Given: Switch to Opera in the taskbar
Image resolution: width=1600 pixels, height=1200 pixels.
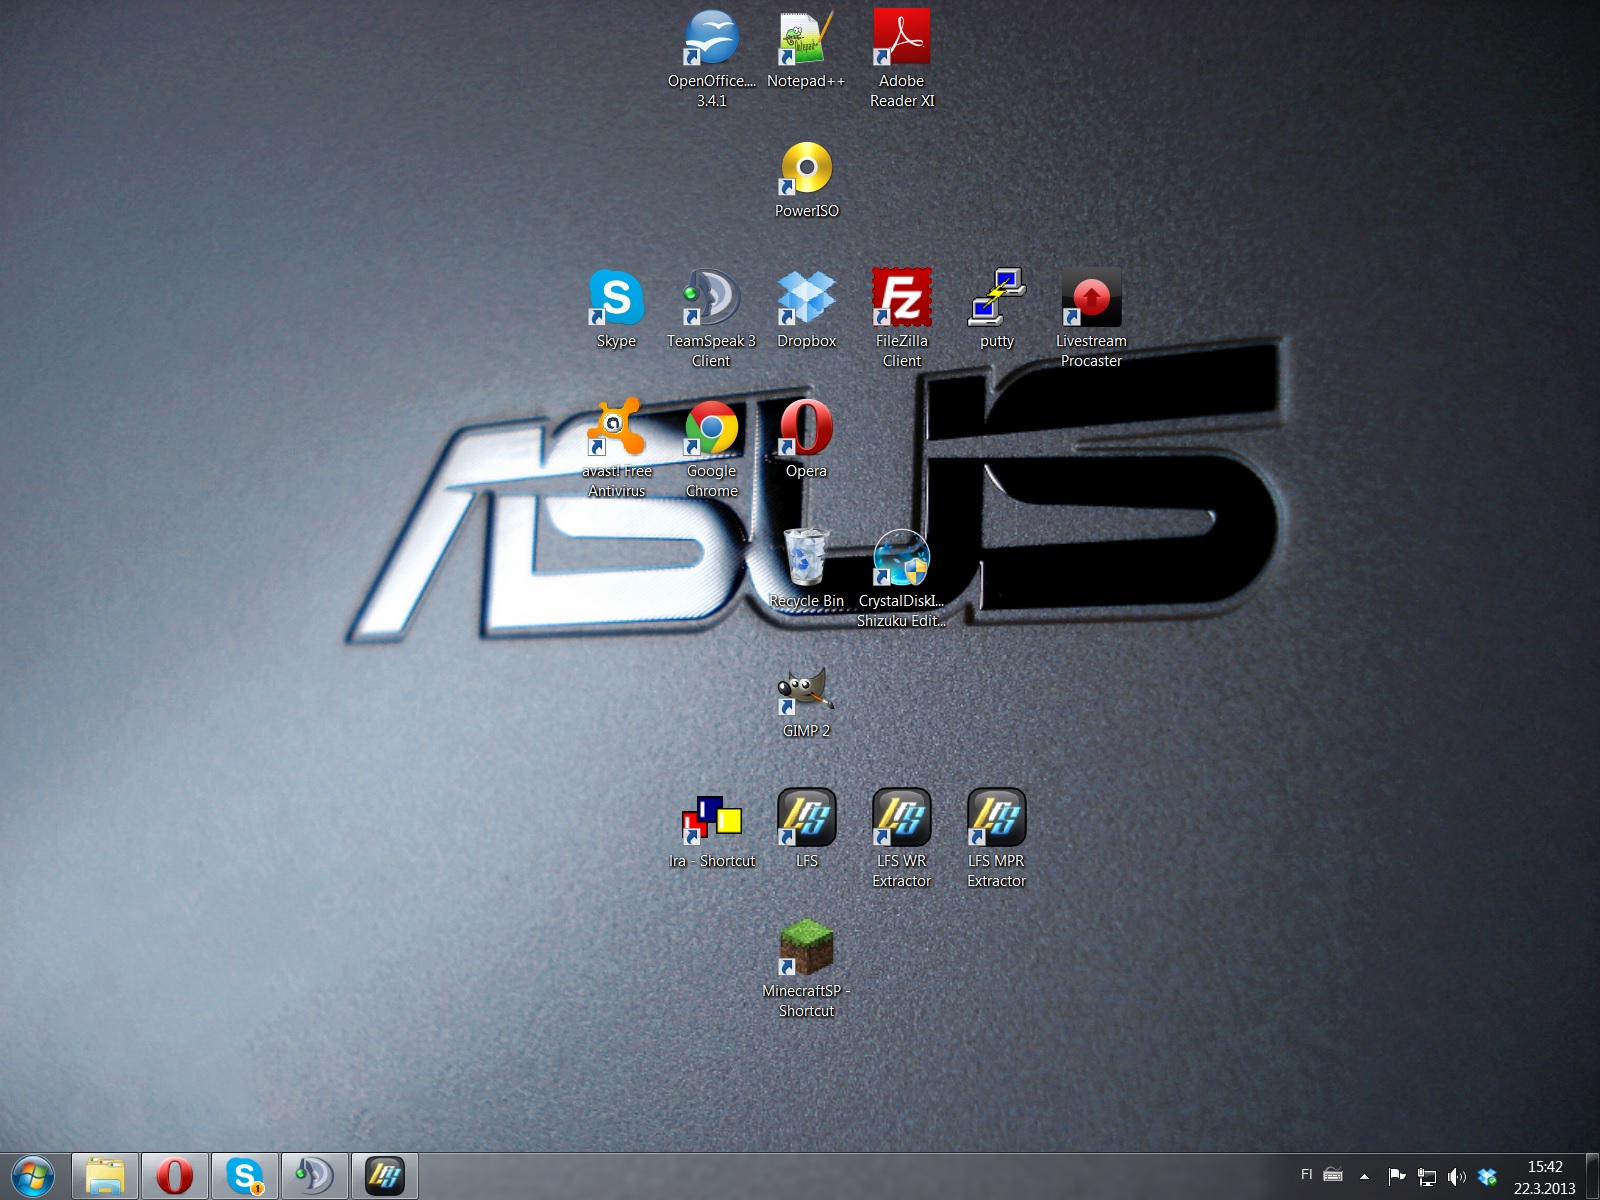Looking at the screenshot, I should 175,1175.
